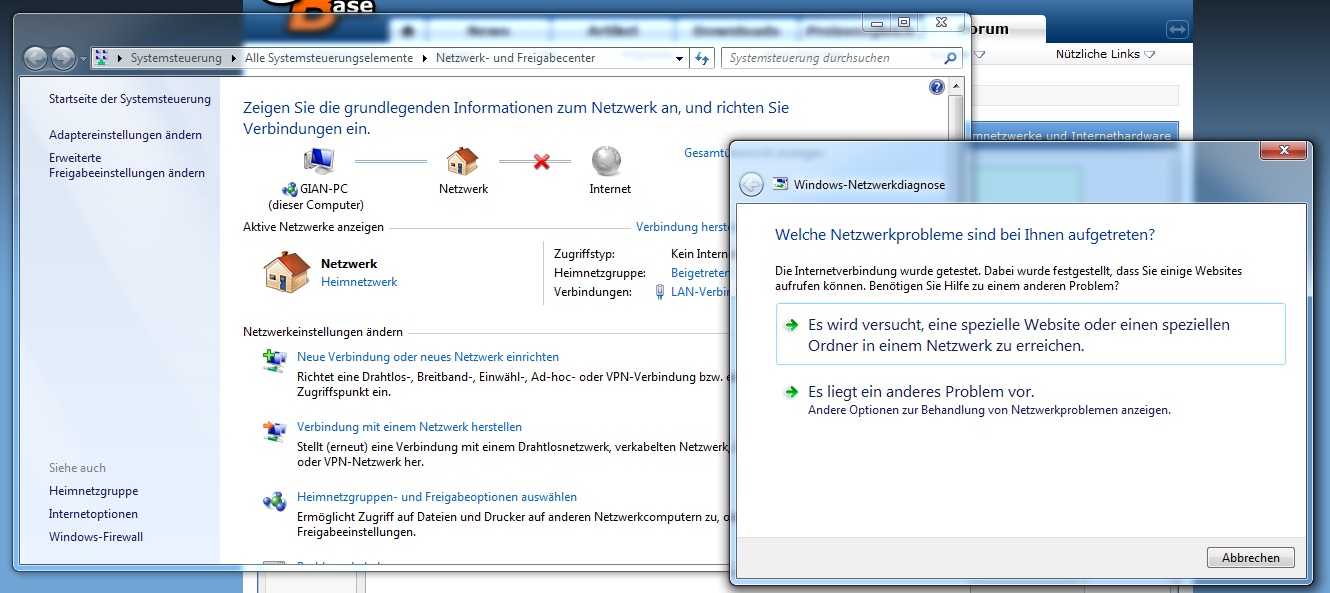Click the forward arrow in Control Panel
The width and height of the screenshot is (1330, 593).
[x=63, y=58]
